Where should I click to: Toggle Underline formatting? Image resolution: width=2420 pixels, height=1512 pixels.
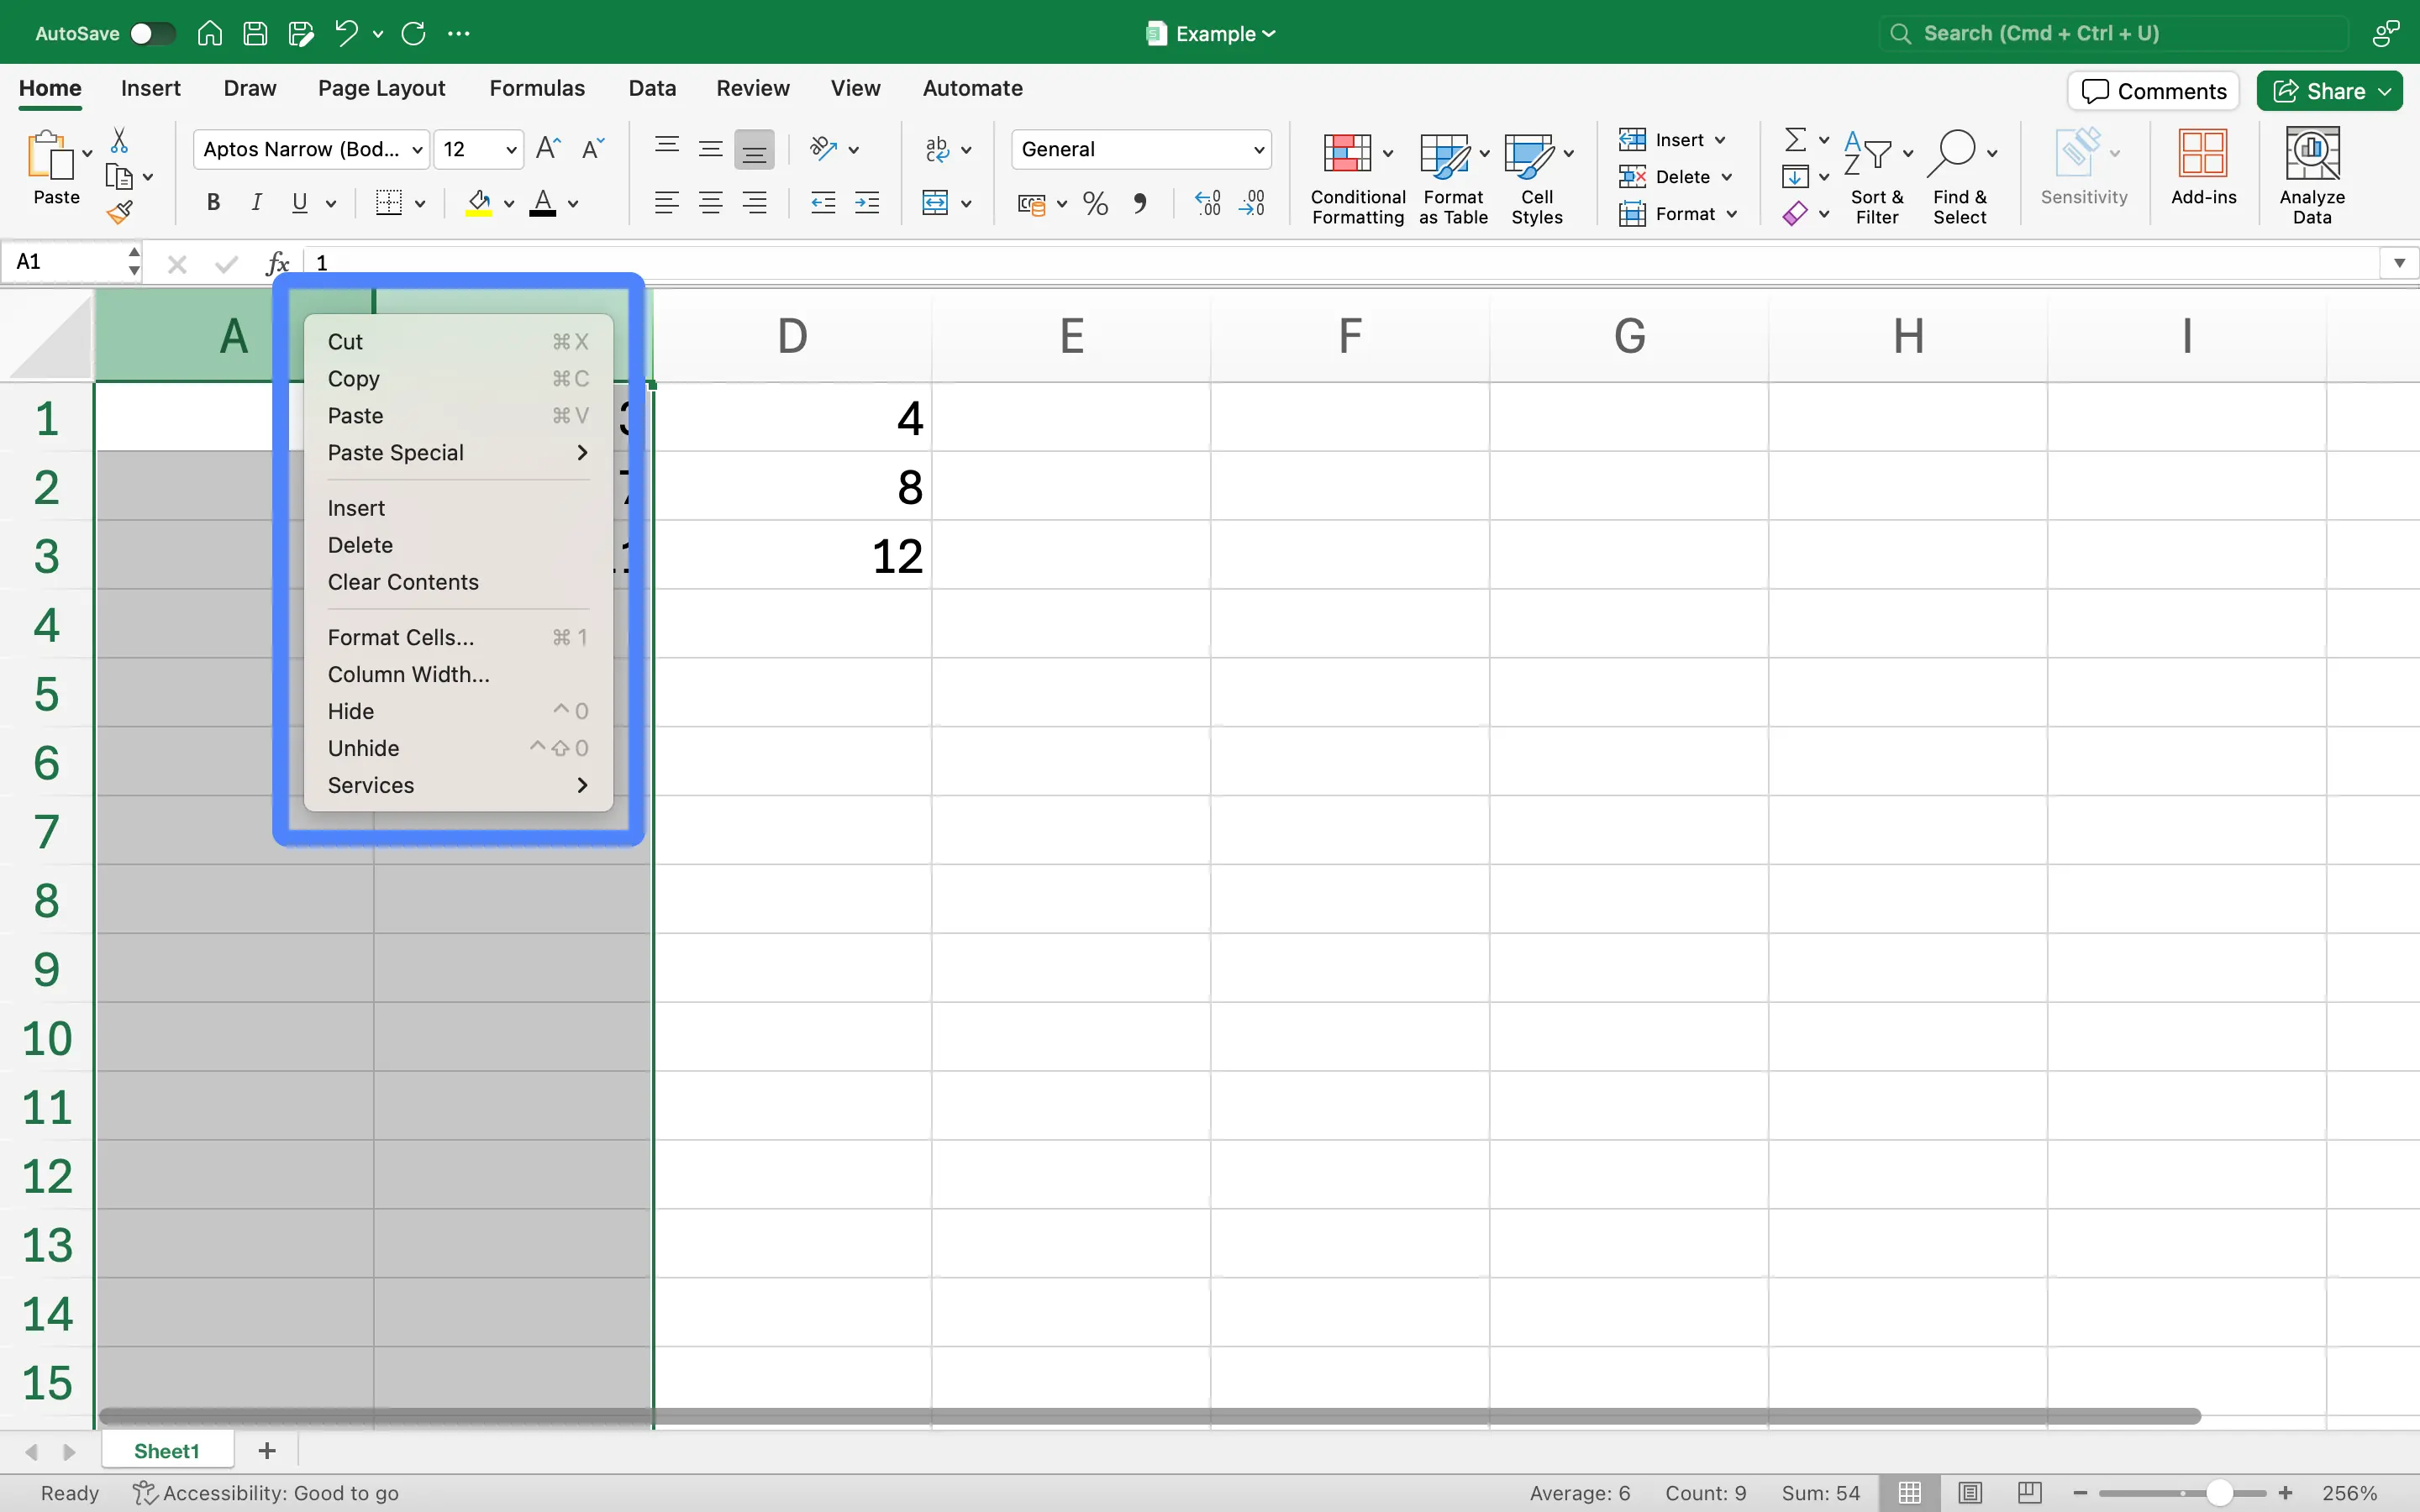(299, 203)
